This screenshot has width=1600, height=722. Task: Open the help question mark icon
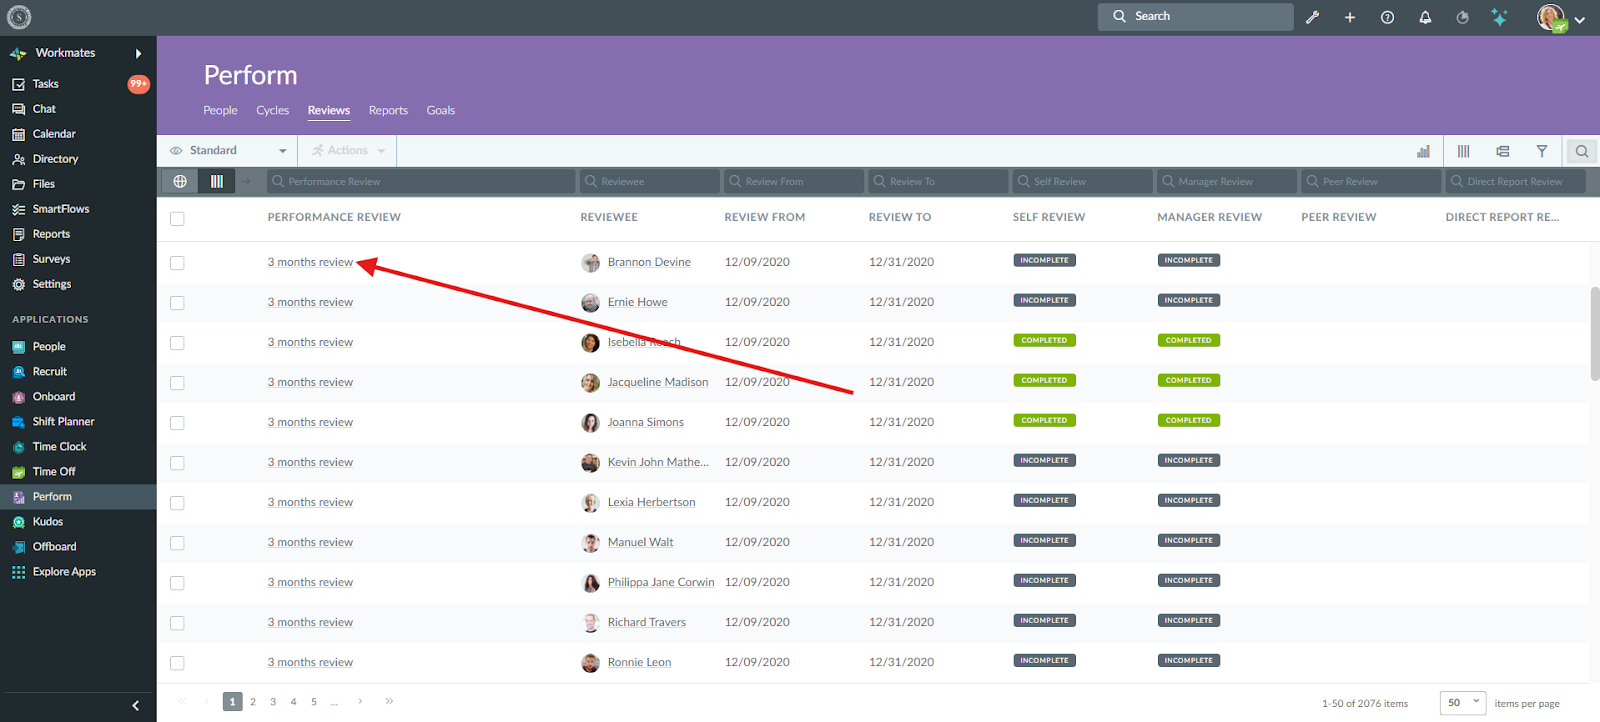pos(1387,17)
